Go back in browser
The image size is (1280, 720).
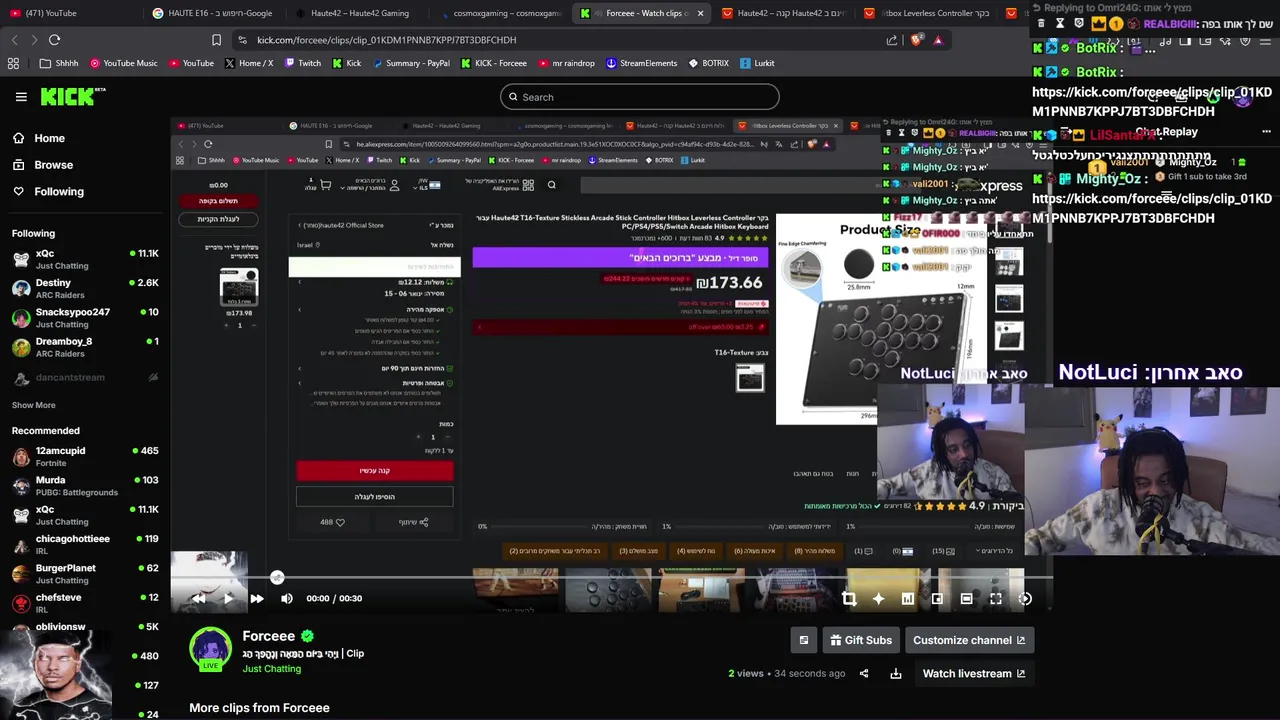pyautogui.click(x=14, y=39)
